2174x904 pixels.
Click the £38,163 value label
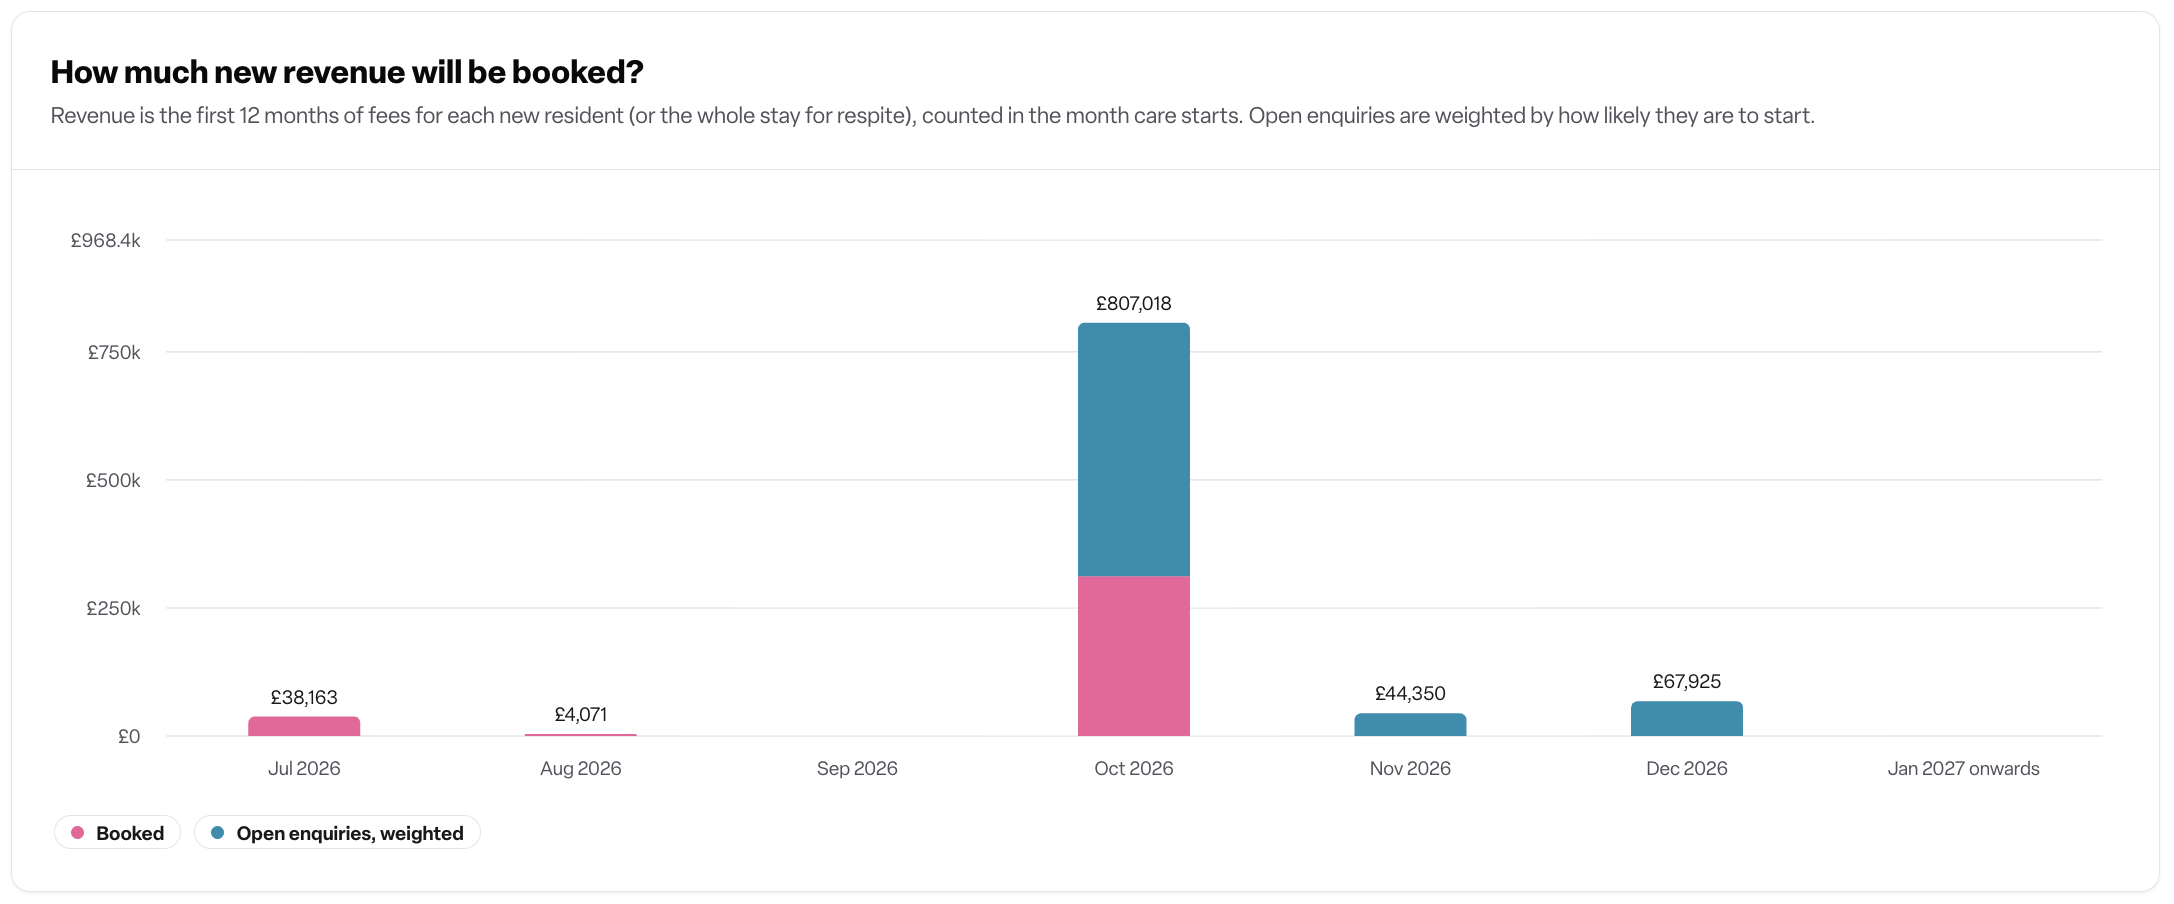point(304,697)
